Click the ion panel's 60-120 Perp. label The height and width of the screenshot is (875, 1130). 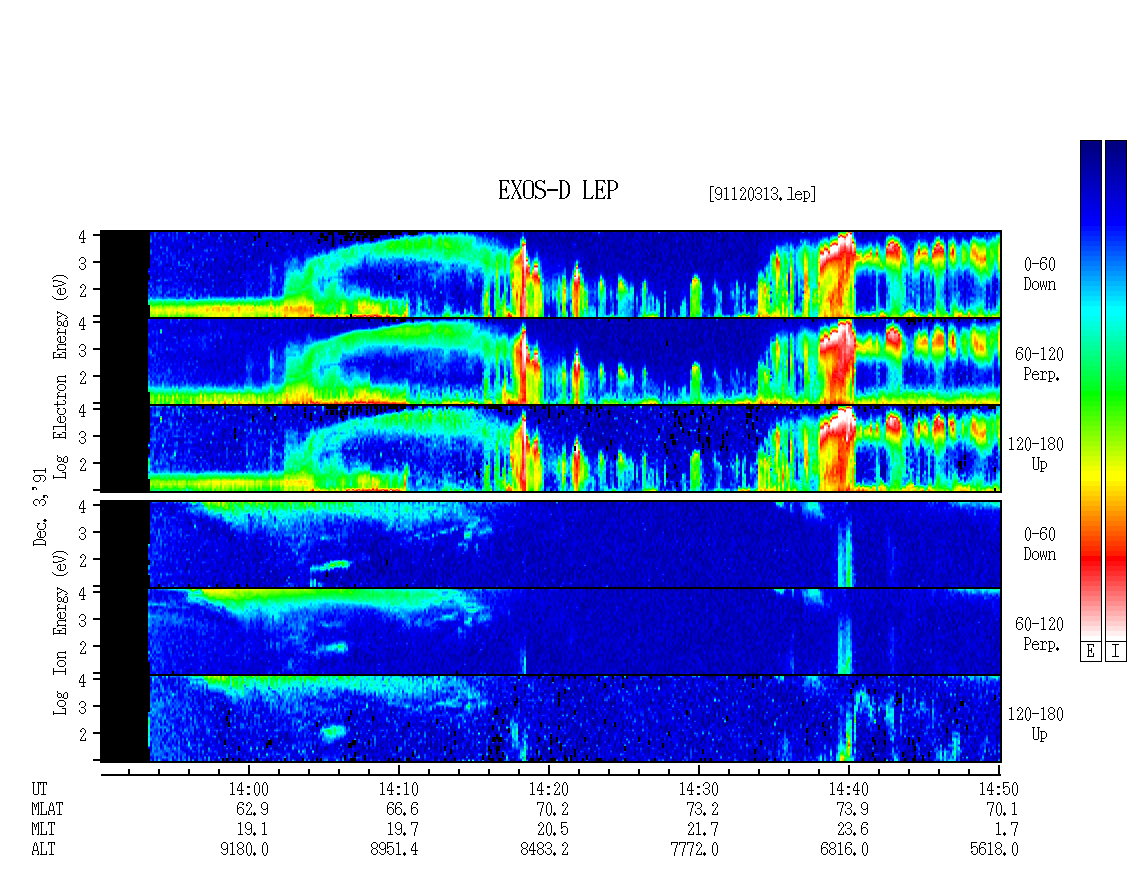(x=1040, y=634)
